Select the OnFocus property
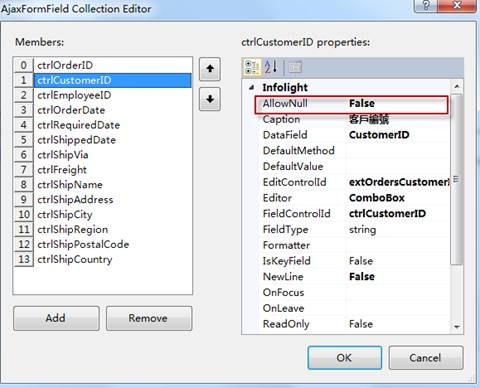The width and height of the screenshot is (480, 388). click(283, 293)
